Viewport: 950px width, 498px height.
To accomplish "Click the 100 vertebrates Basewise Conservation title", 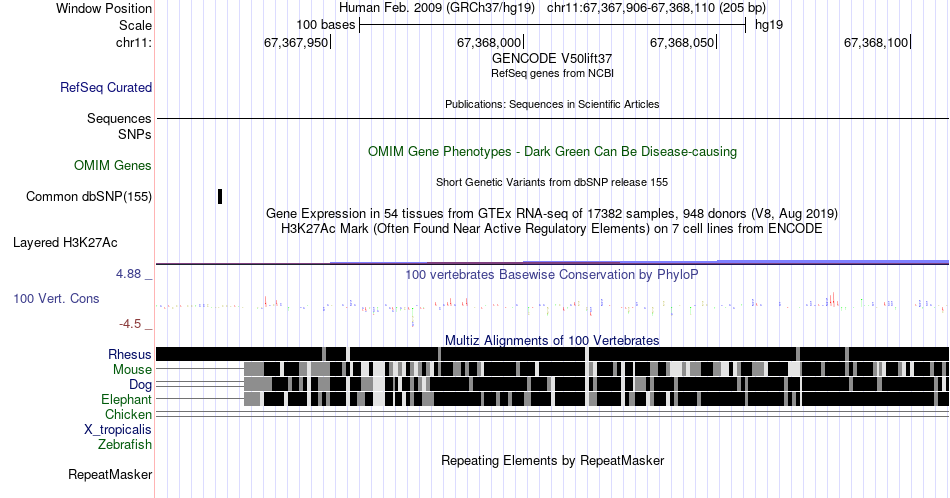I will point(552,274).
